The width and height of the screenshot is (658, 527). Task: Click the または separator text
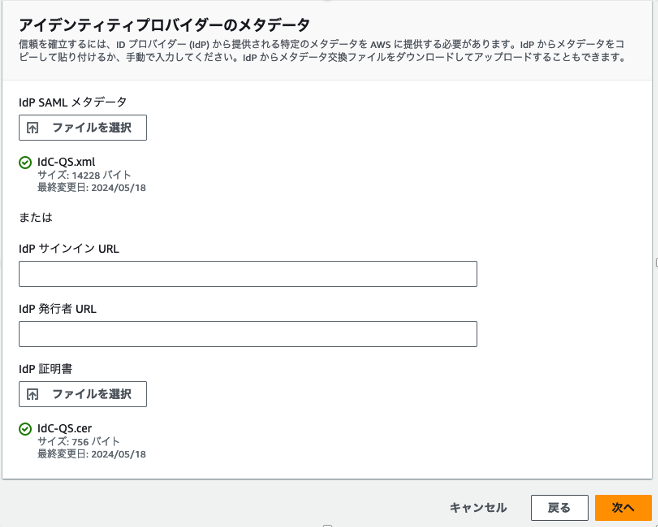click(x=36, y=217)
